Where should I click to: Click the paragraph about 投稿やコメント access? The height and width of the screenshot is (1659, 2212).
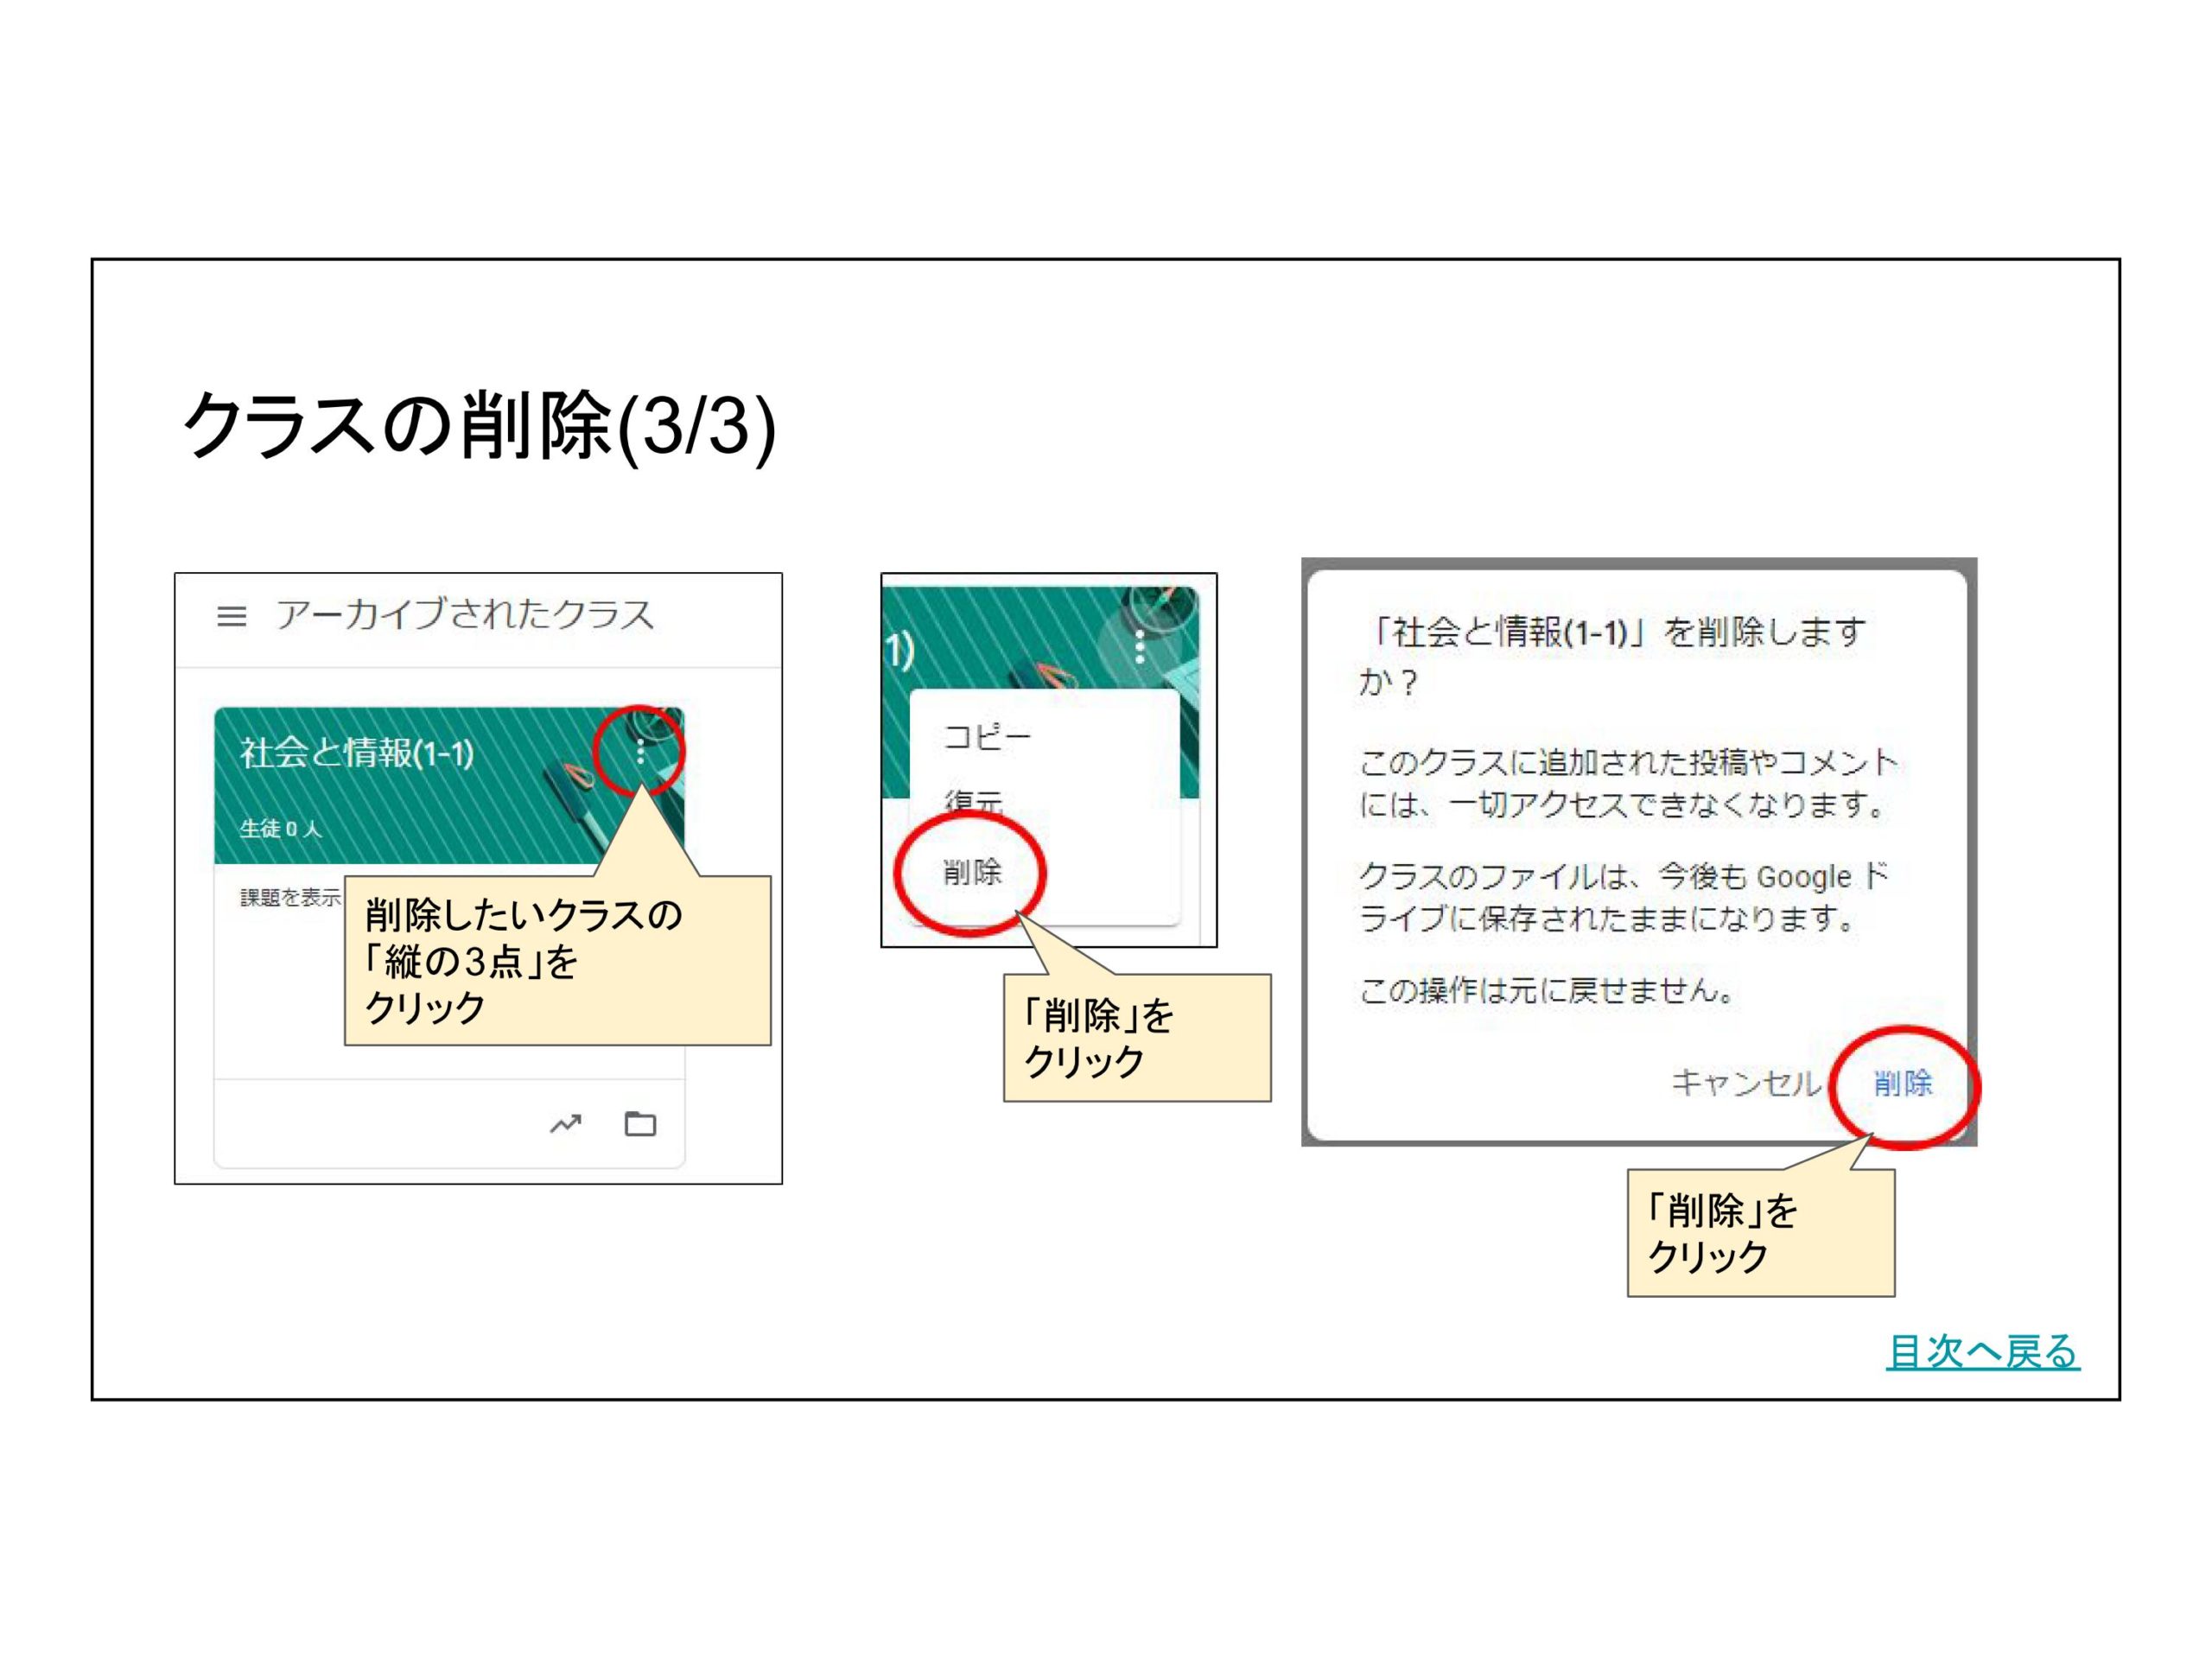pos(1628,783)
